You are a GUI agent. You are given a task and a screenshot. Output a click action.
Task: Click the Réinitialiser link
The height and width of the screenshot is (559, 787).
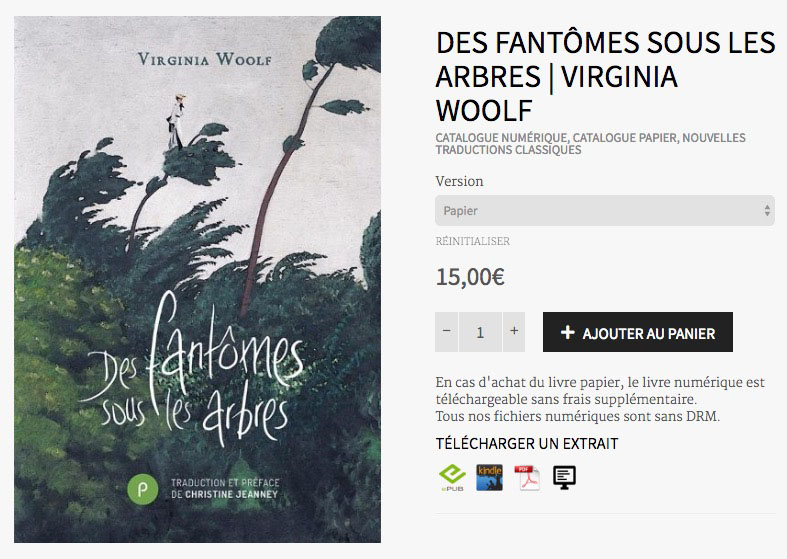pos(472,241)
